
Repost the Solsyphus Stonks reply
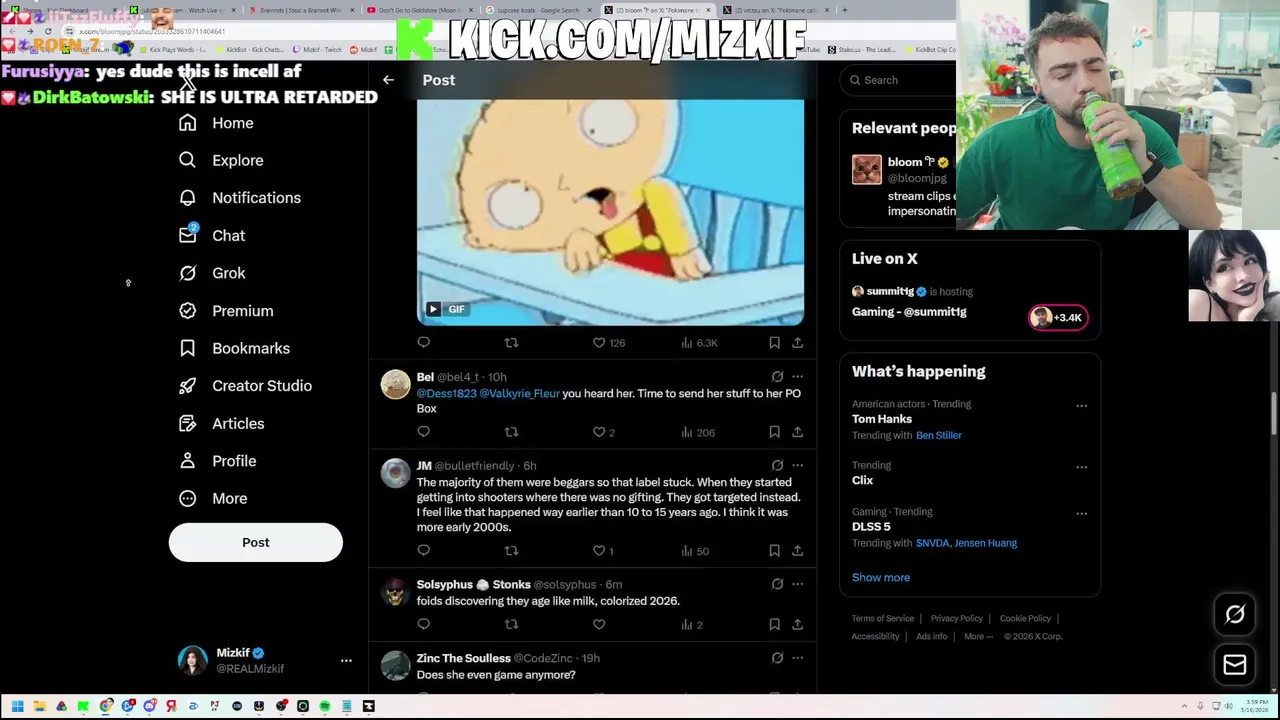pyautogui.click(x=511, y=624)
